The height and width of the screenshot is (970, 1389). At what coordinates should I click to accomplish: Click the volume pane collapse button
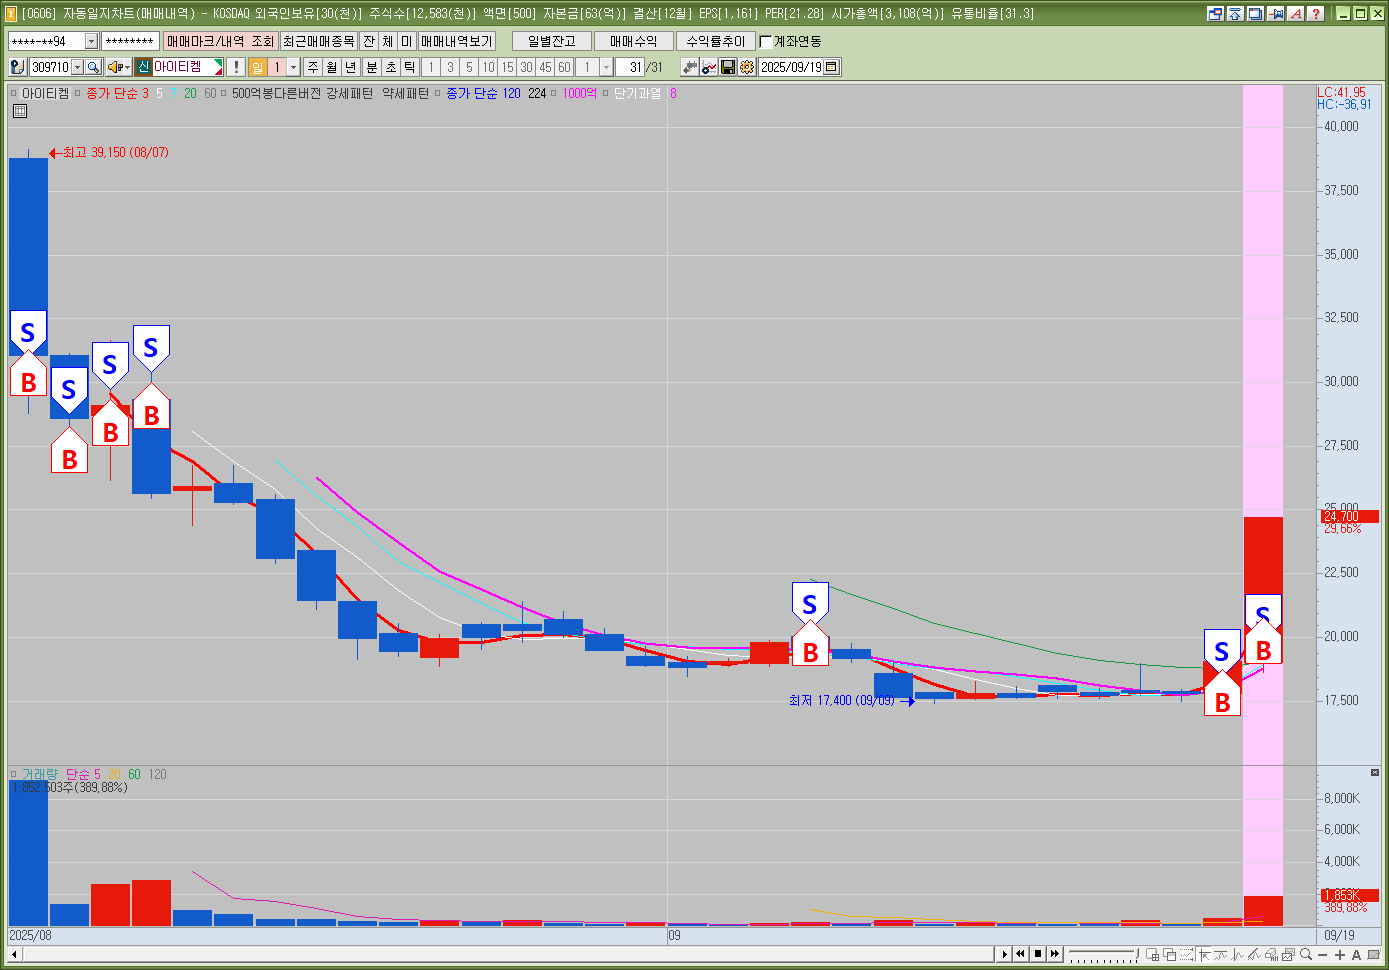(x=1374, y=772)
